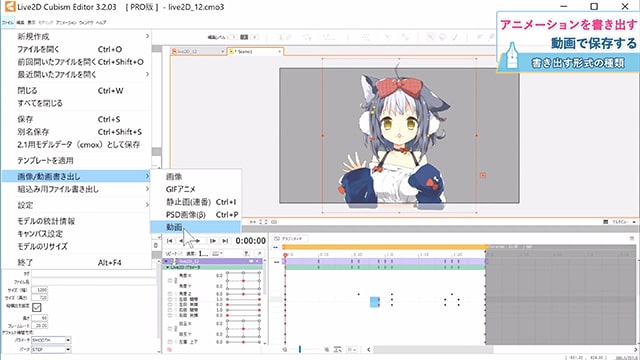Jump to last frame playback button
Image resolution: width=640 pixels, height=360 pixels.
click(x=225, y=241)
